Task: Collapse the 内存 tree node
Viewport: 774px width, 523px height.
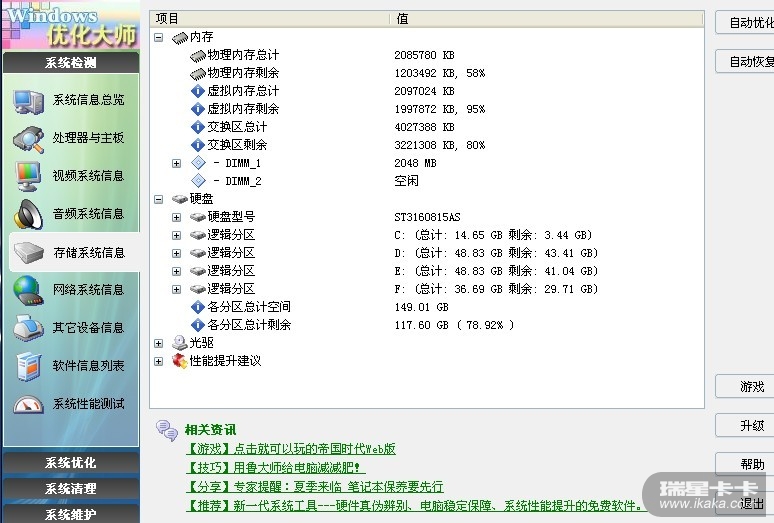Action: (158, 37)
